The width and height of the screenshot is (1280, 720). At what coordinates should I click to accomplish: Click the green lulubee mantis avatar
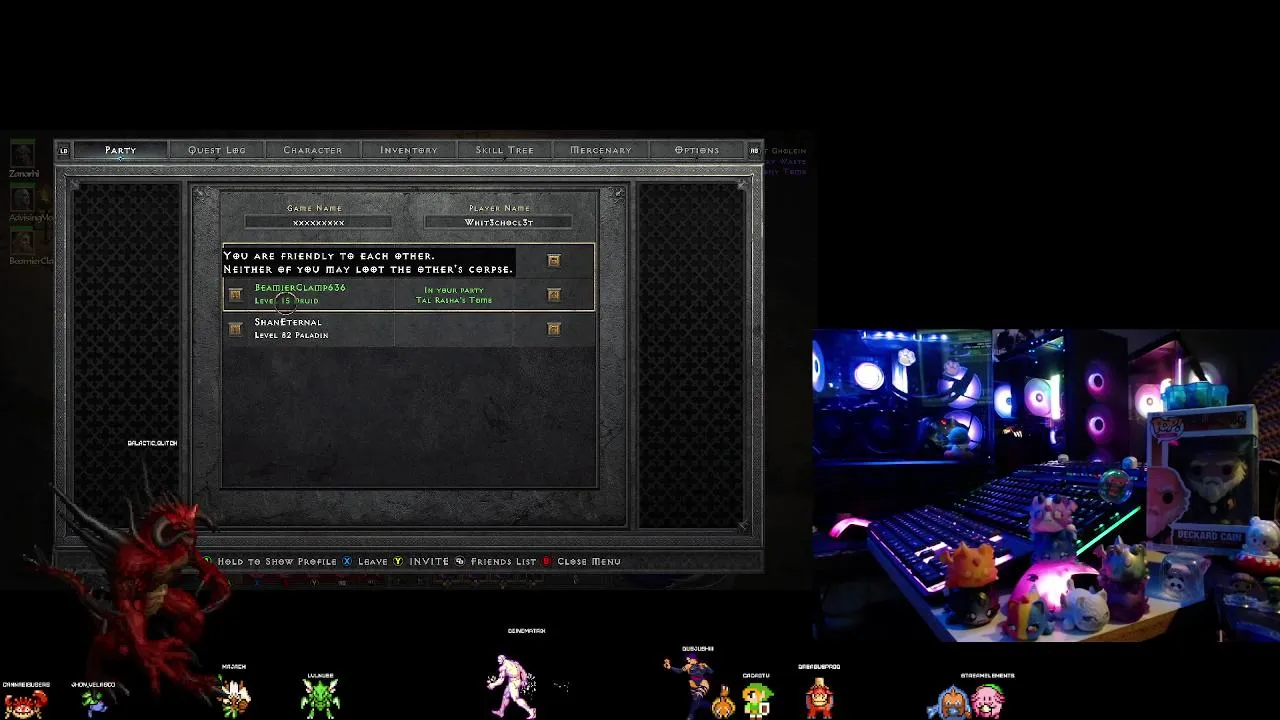coord(320,697)
